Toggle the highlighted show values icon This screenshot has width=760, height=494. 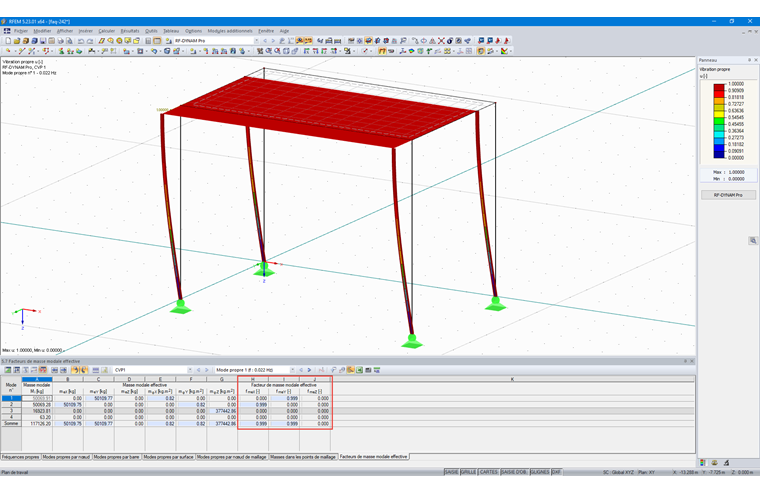tap(308, 41)
